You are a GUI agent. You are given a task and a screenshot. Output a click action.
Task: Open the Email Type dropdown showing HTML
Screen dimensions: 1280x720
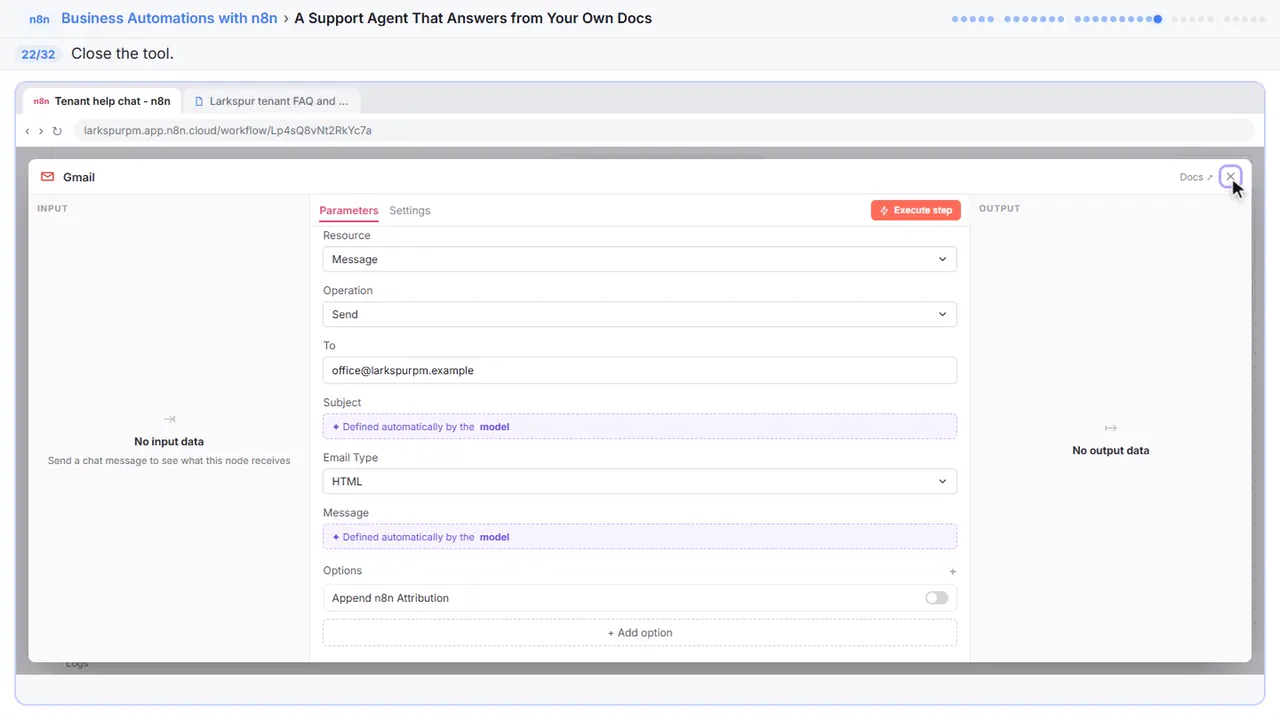(x=639, y=481)
